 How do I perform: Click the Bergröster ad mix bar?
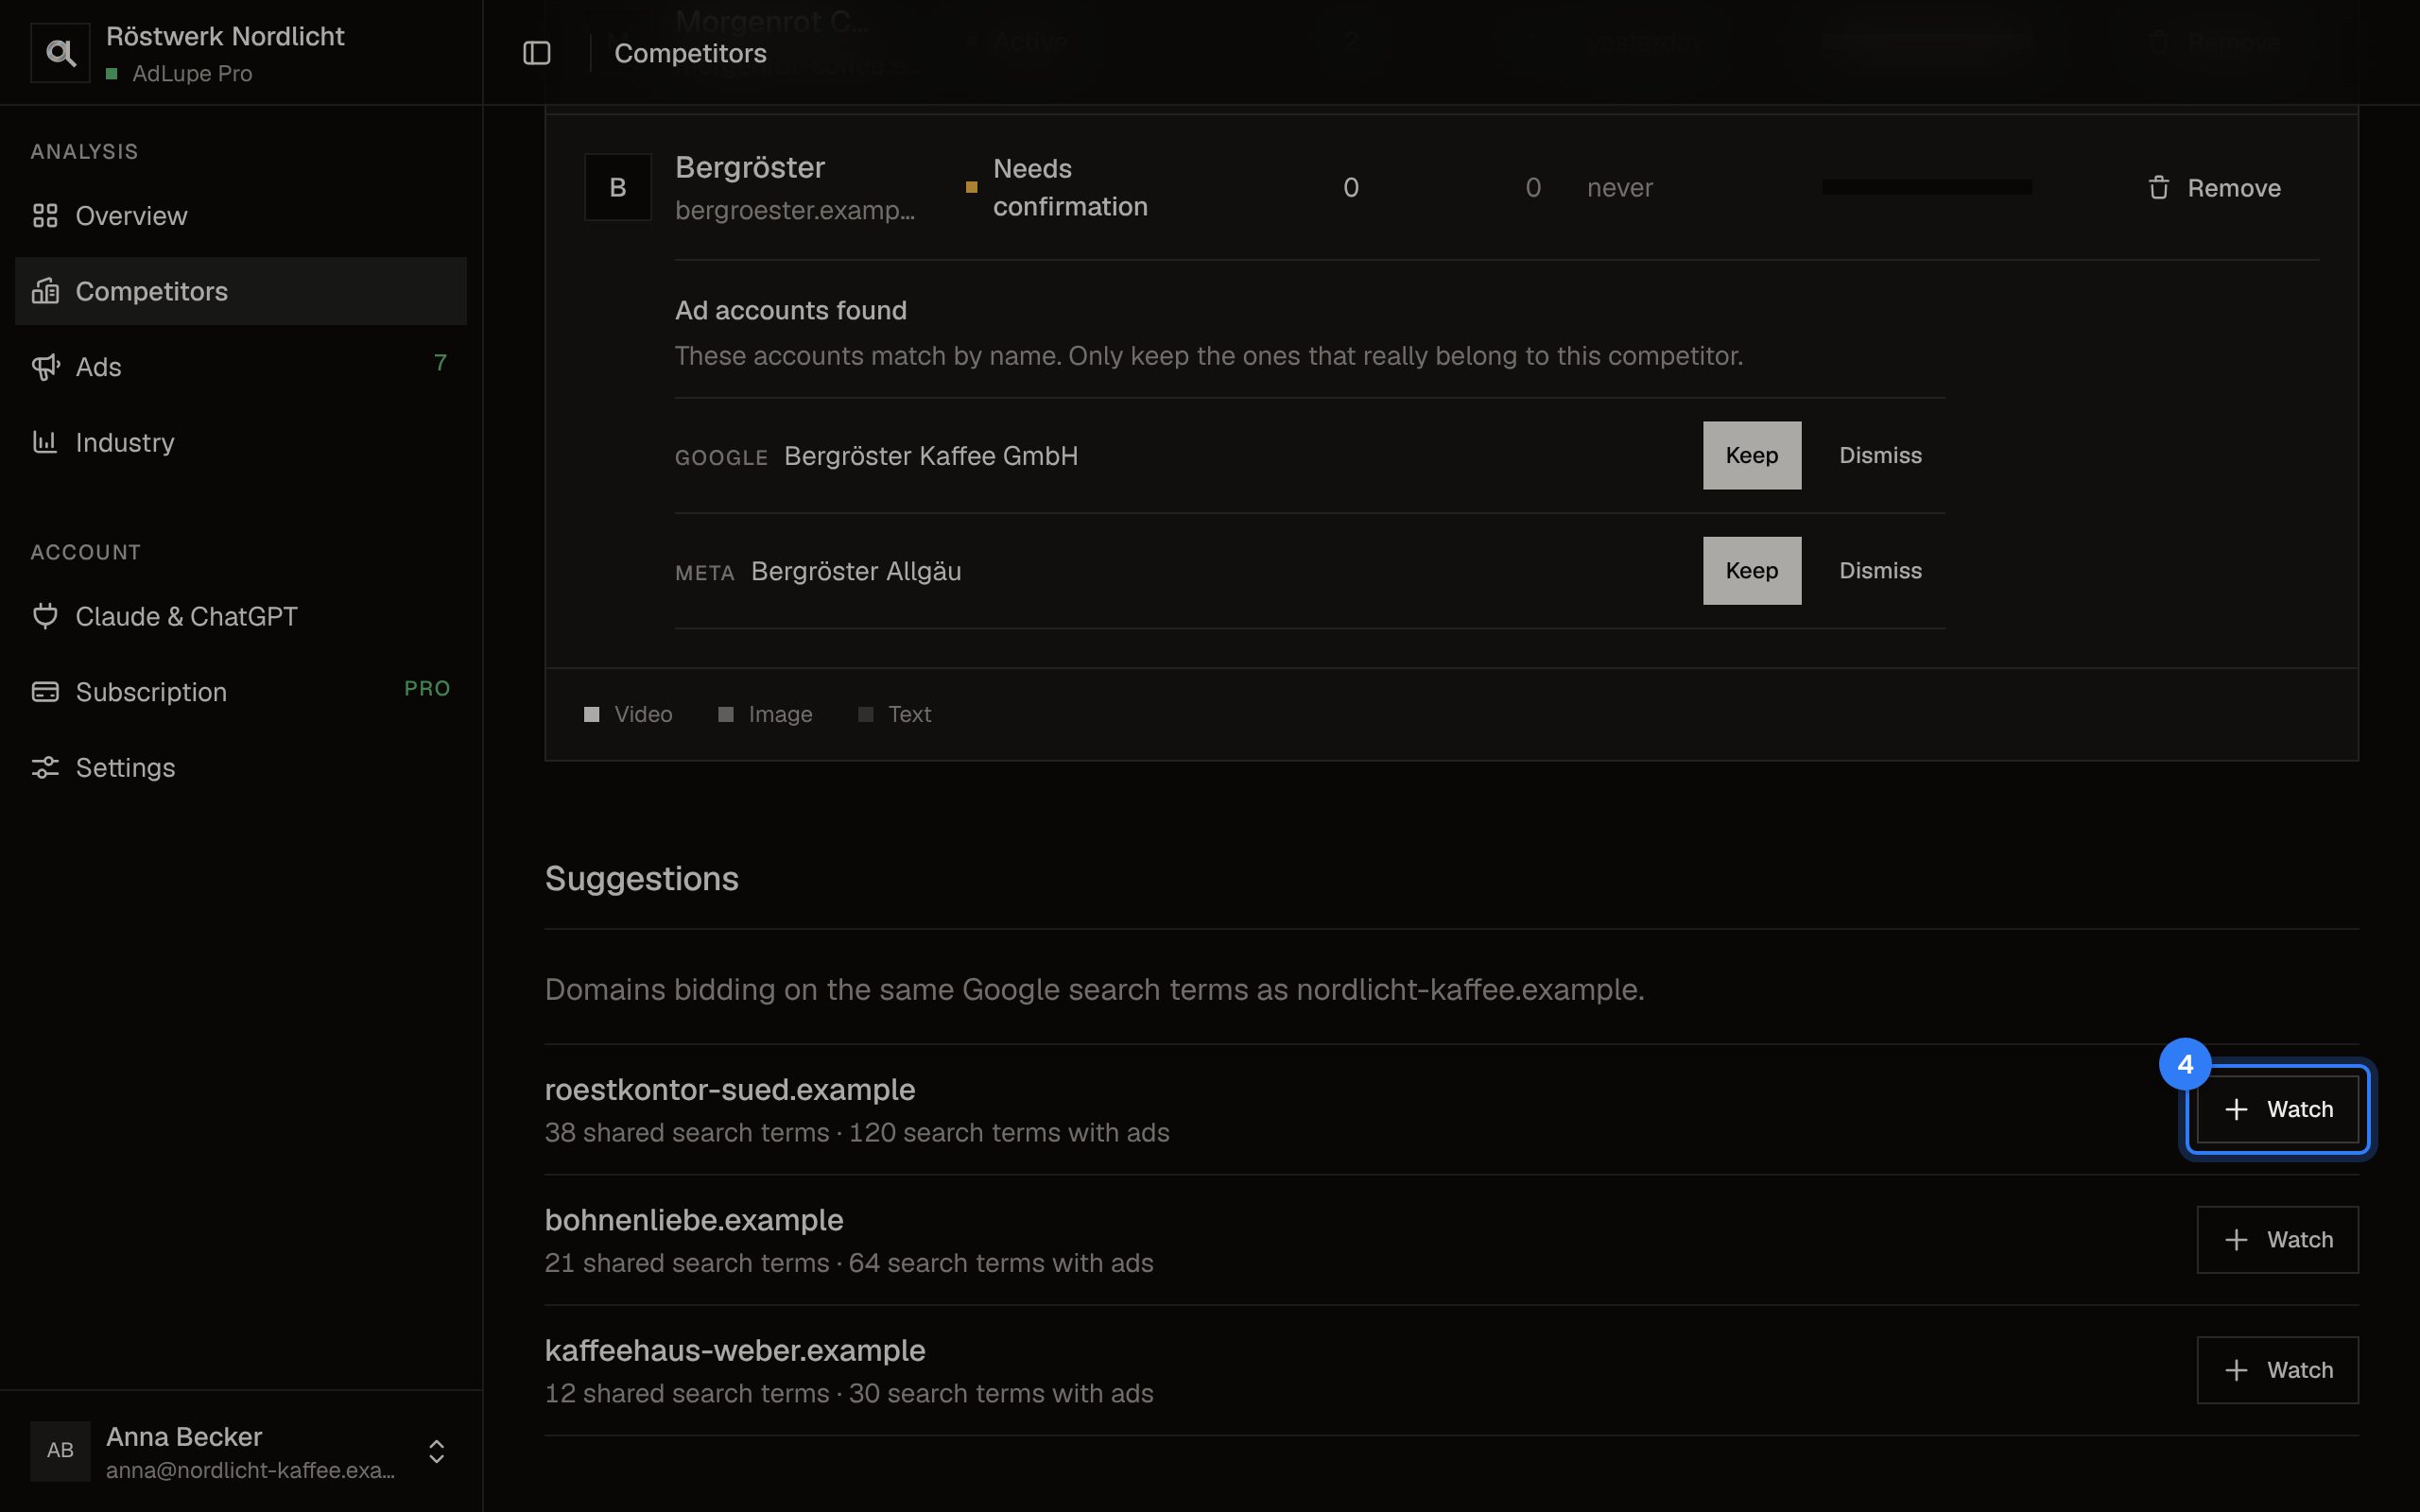[1926, 187]
